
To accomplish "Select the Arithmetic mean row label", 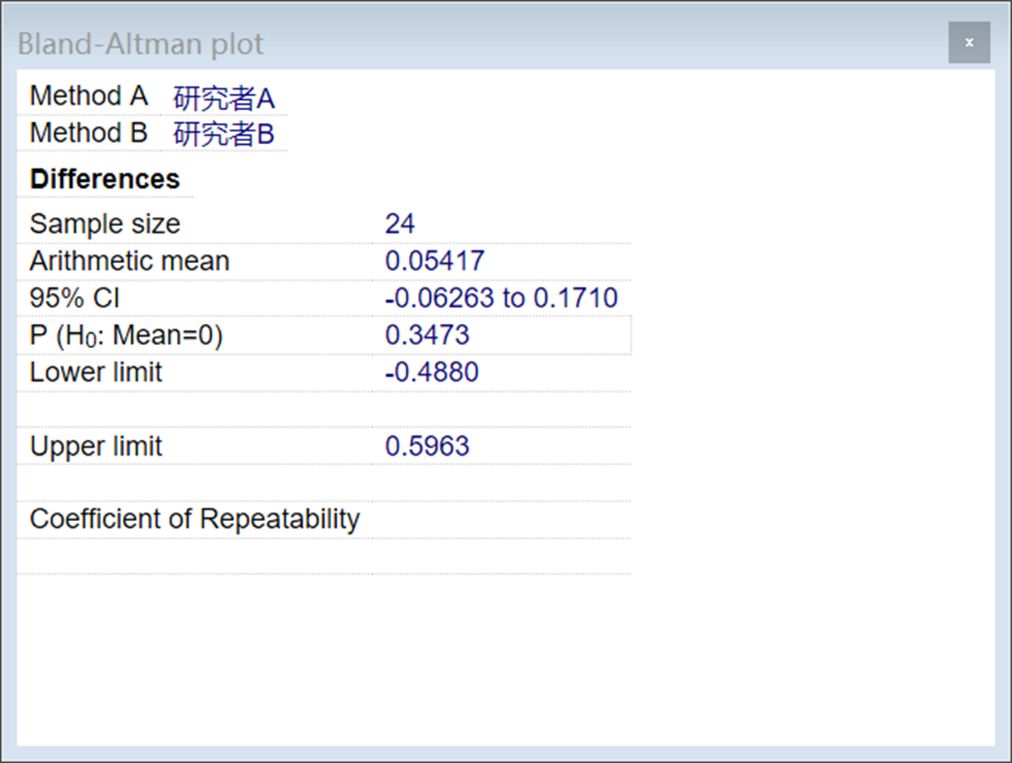I will point(129,261).
